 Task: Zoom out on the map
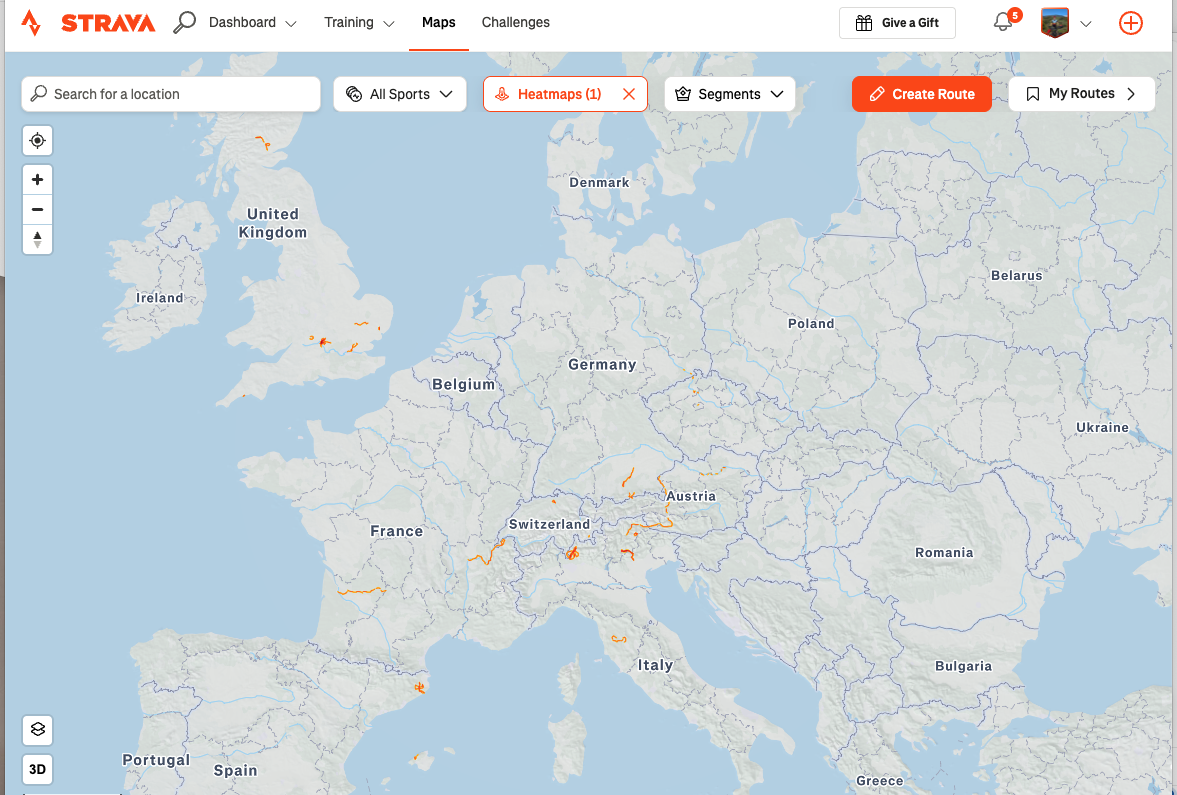tap(38, 209)
